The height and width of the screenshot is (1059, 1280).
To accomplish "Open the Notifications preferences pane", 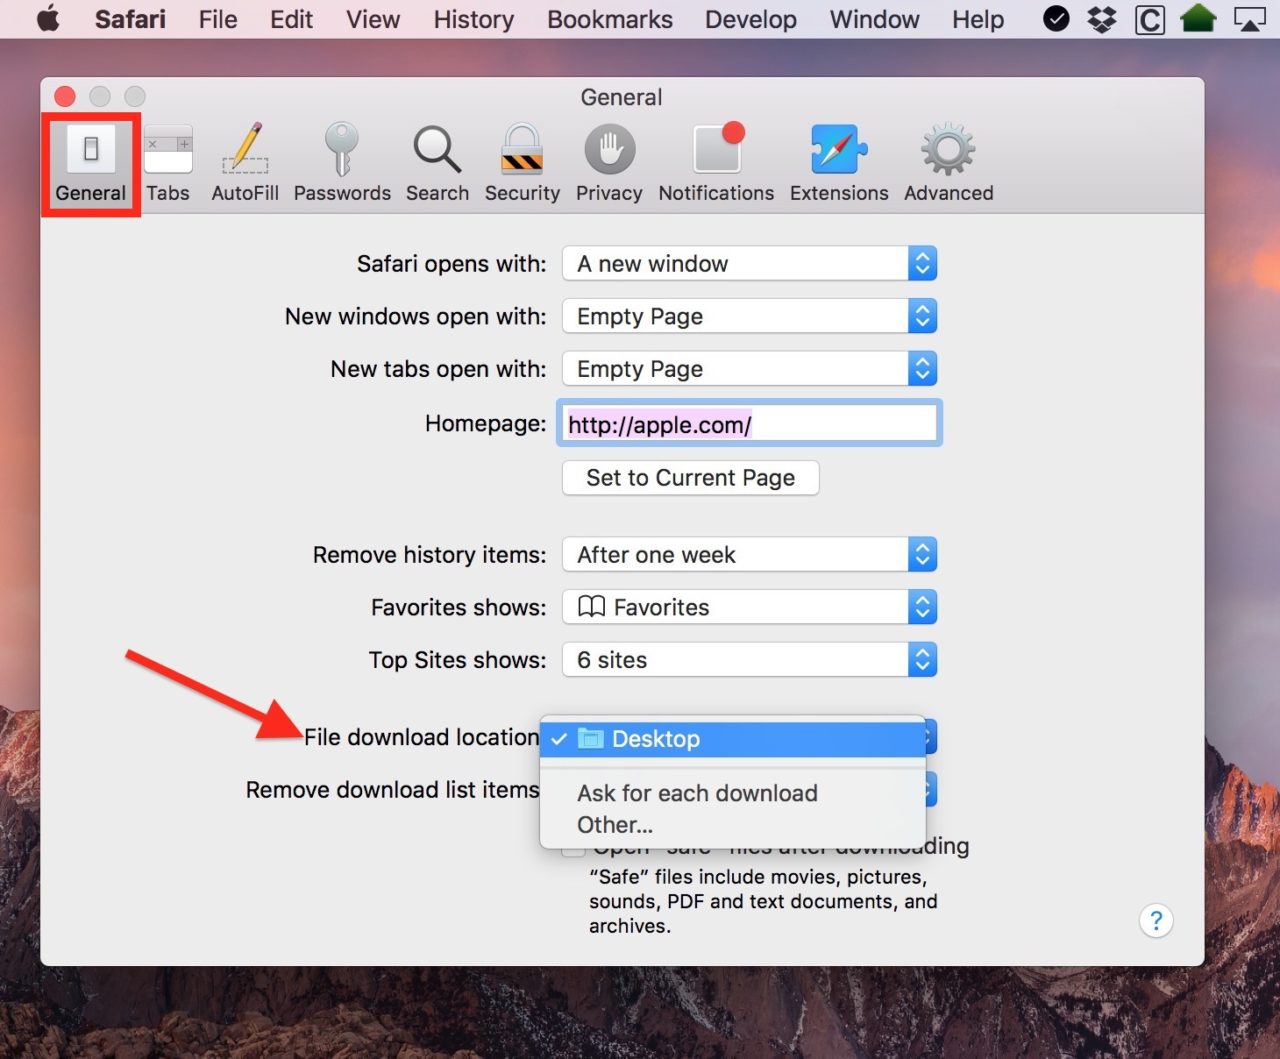I will 716,164.
